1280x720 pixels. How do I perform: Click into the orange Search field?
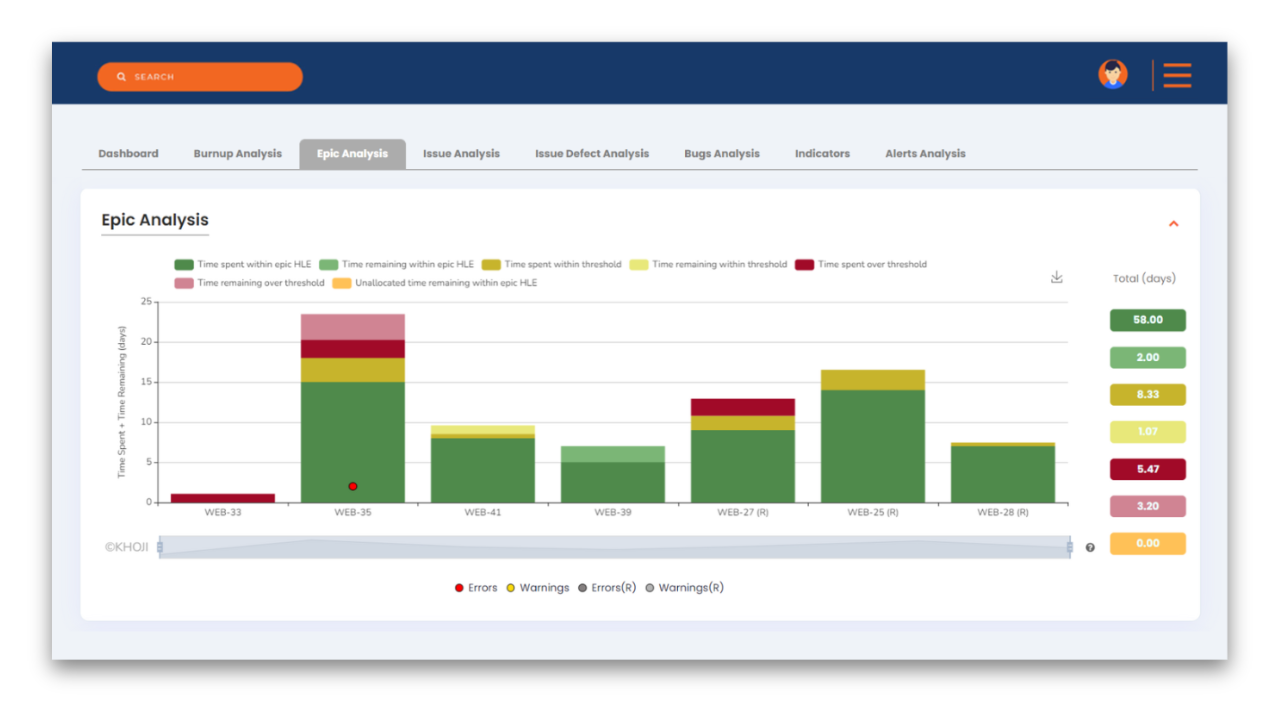(x=210, y=77)
